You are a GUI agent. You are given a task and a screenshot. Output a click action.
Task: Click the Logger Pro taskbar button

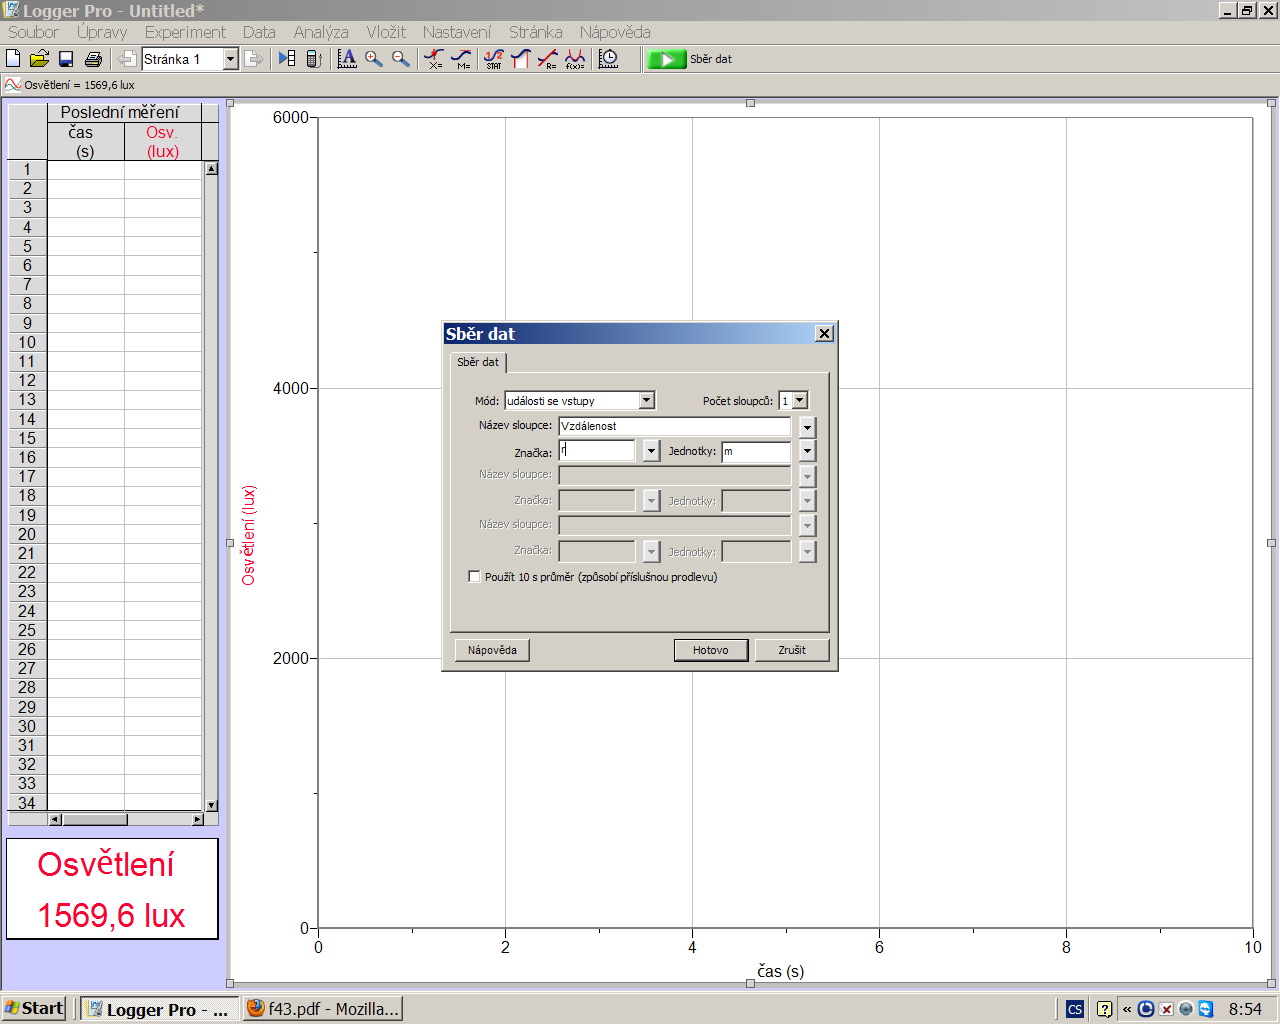coord(160,1008)
